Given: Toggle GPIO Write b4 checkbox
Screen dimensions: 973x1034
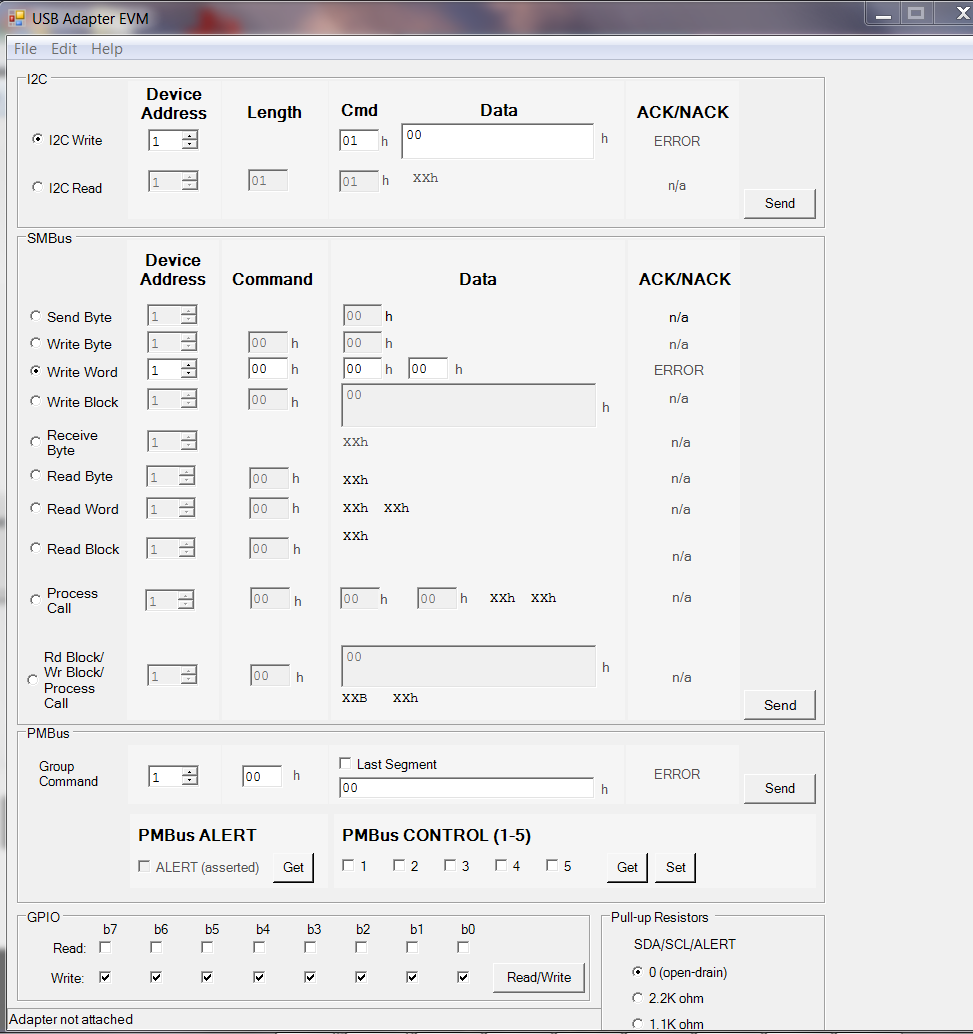Looking at the screenshot, I should click(259, 977).
